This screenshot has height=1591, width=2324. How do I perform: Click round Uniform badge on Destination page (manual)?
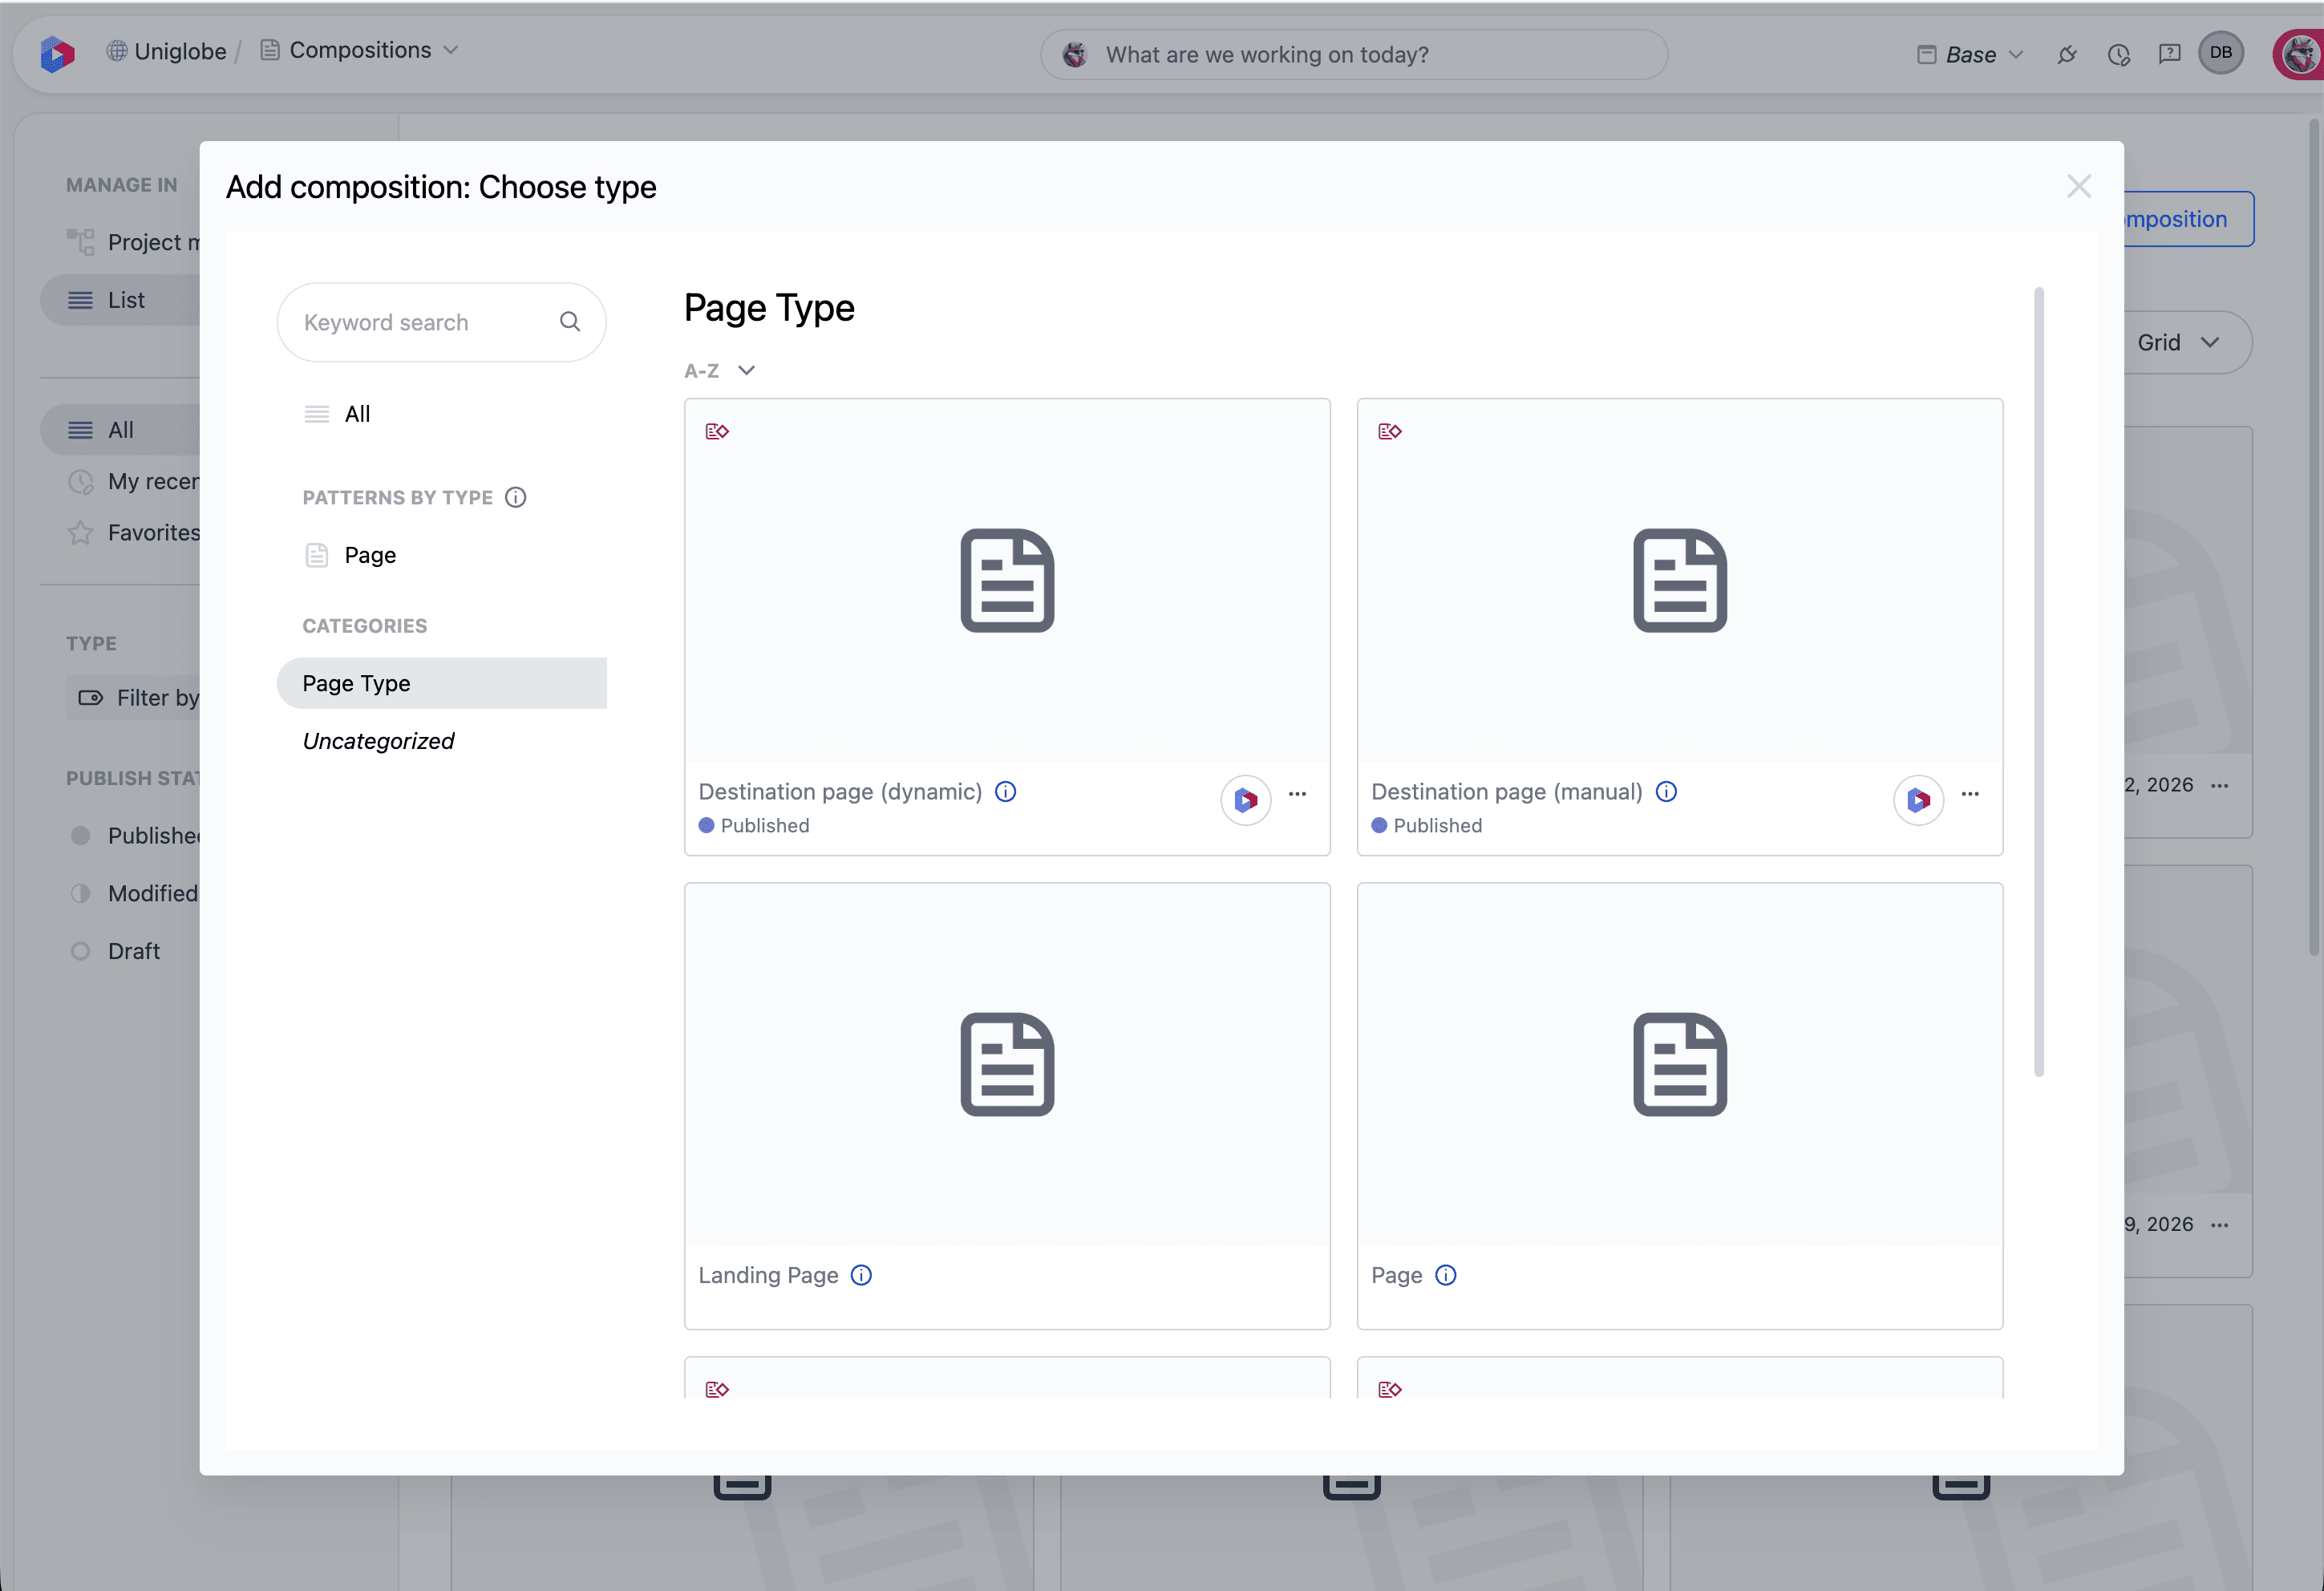click(x=1919, y=800)
